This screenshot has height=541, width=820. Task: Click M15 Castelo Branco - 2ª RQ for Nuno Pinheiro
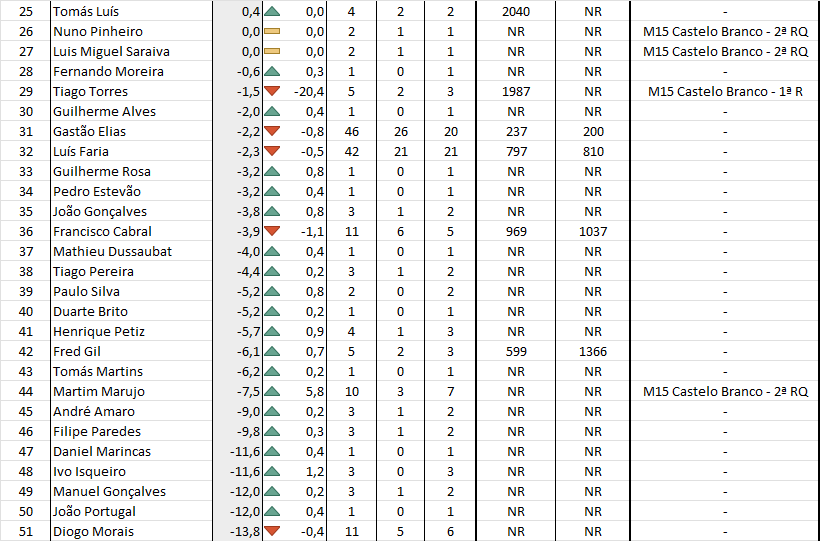(725, 31)
